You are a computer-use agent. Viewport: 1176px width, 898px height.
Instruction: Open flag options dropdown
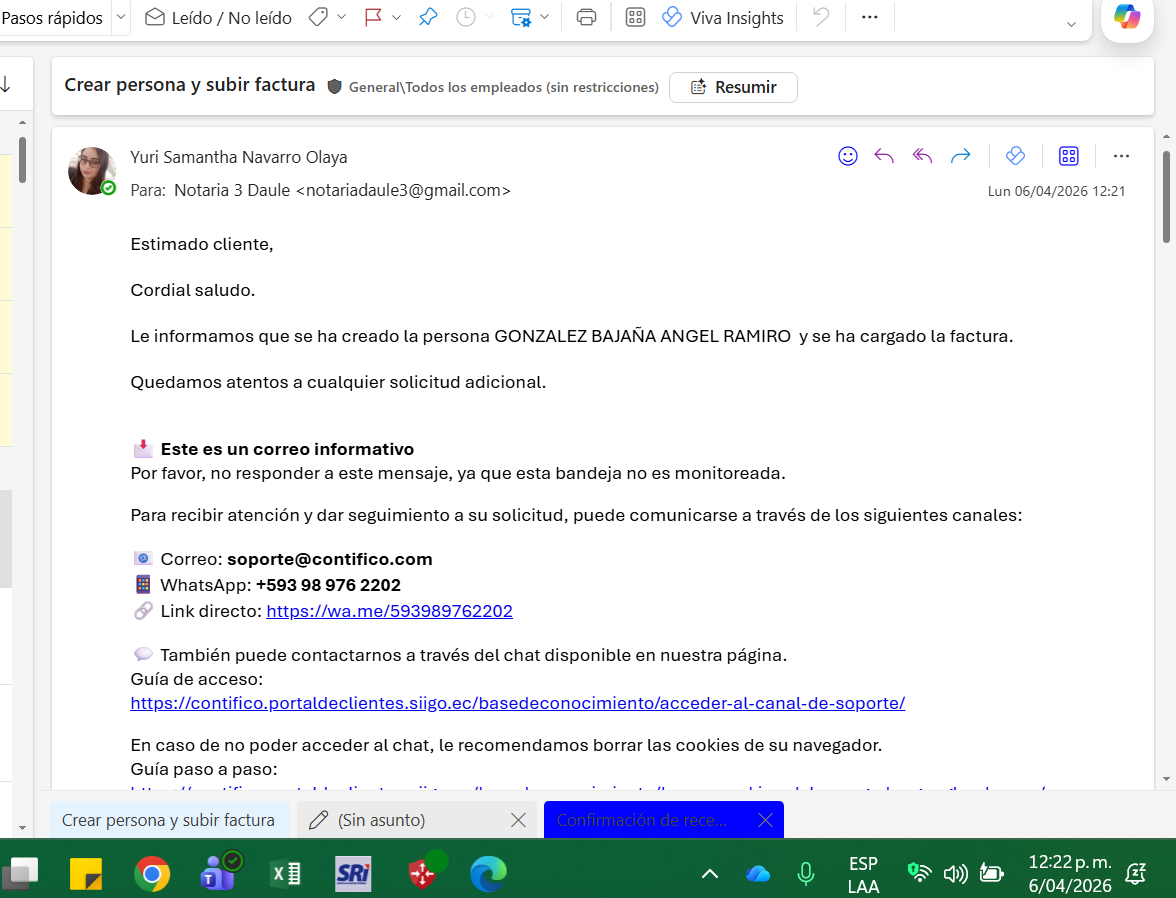click(397, 17)
